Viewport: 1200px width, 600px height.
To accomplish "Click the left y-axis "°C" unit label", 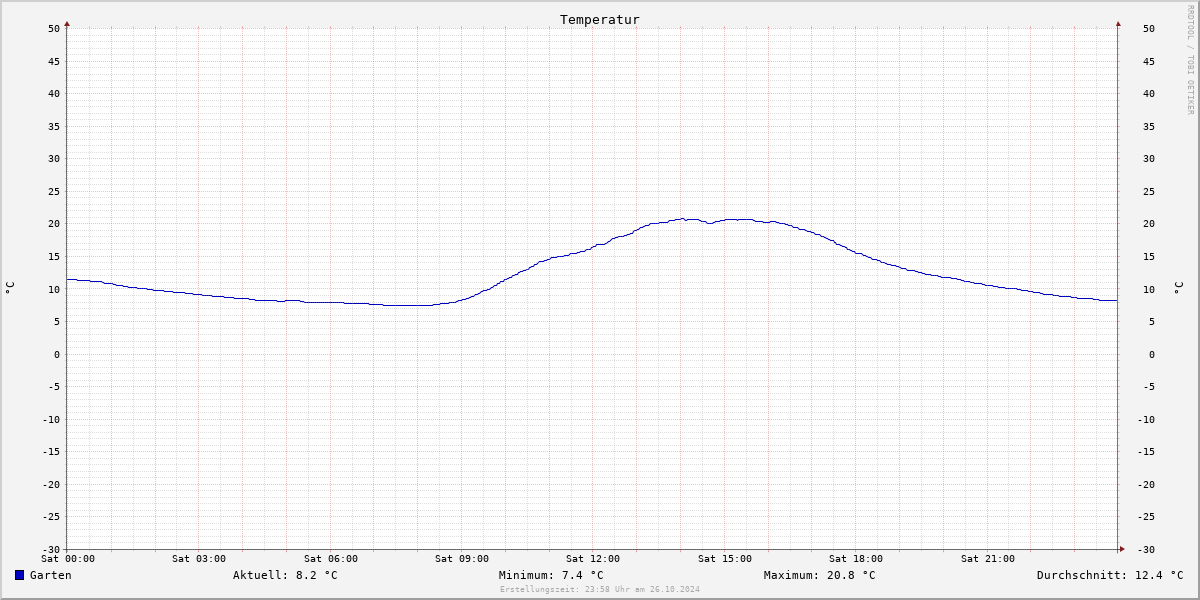I will (10, 288).
